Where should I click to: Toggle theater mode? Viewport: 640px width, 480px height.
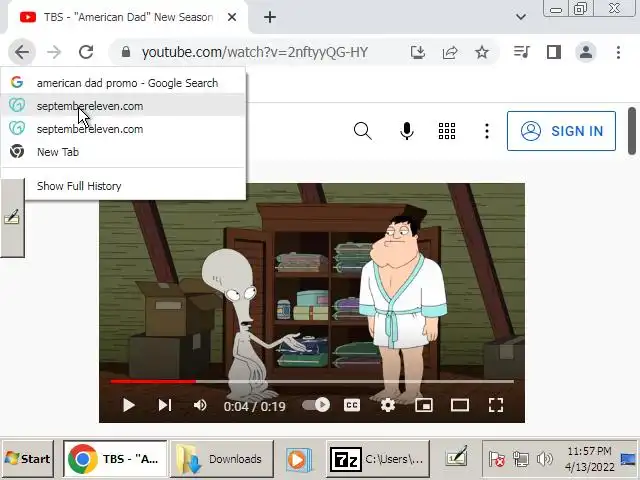[x=460, y=405]
